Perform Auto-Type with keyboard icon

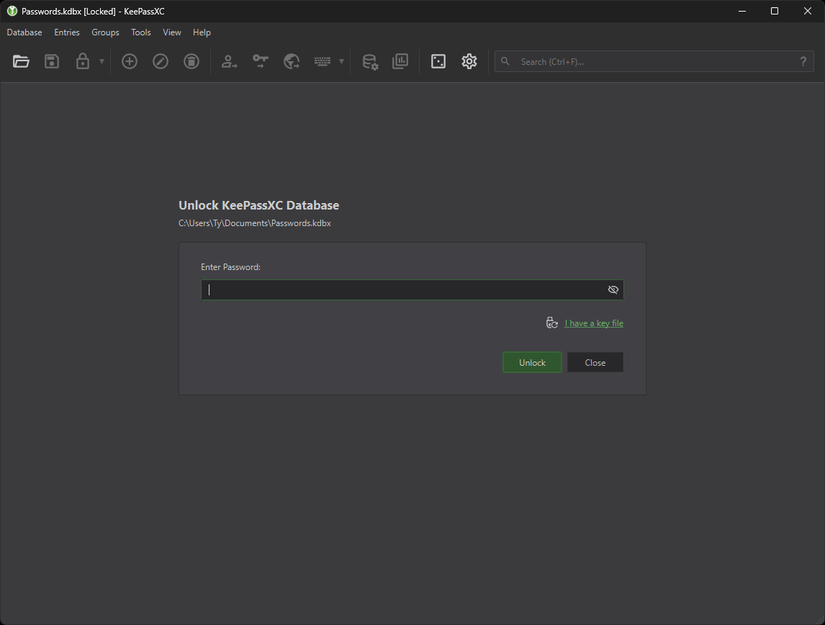point(322,61)
